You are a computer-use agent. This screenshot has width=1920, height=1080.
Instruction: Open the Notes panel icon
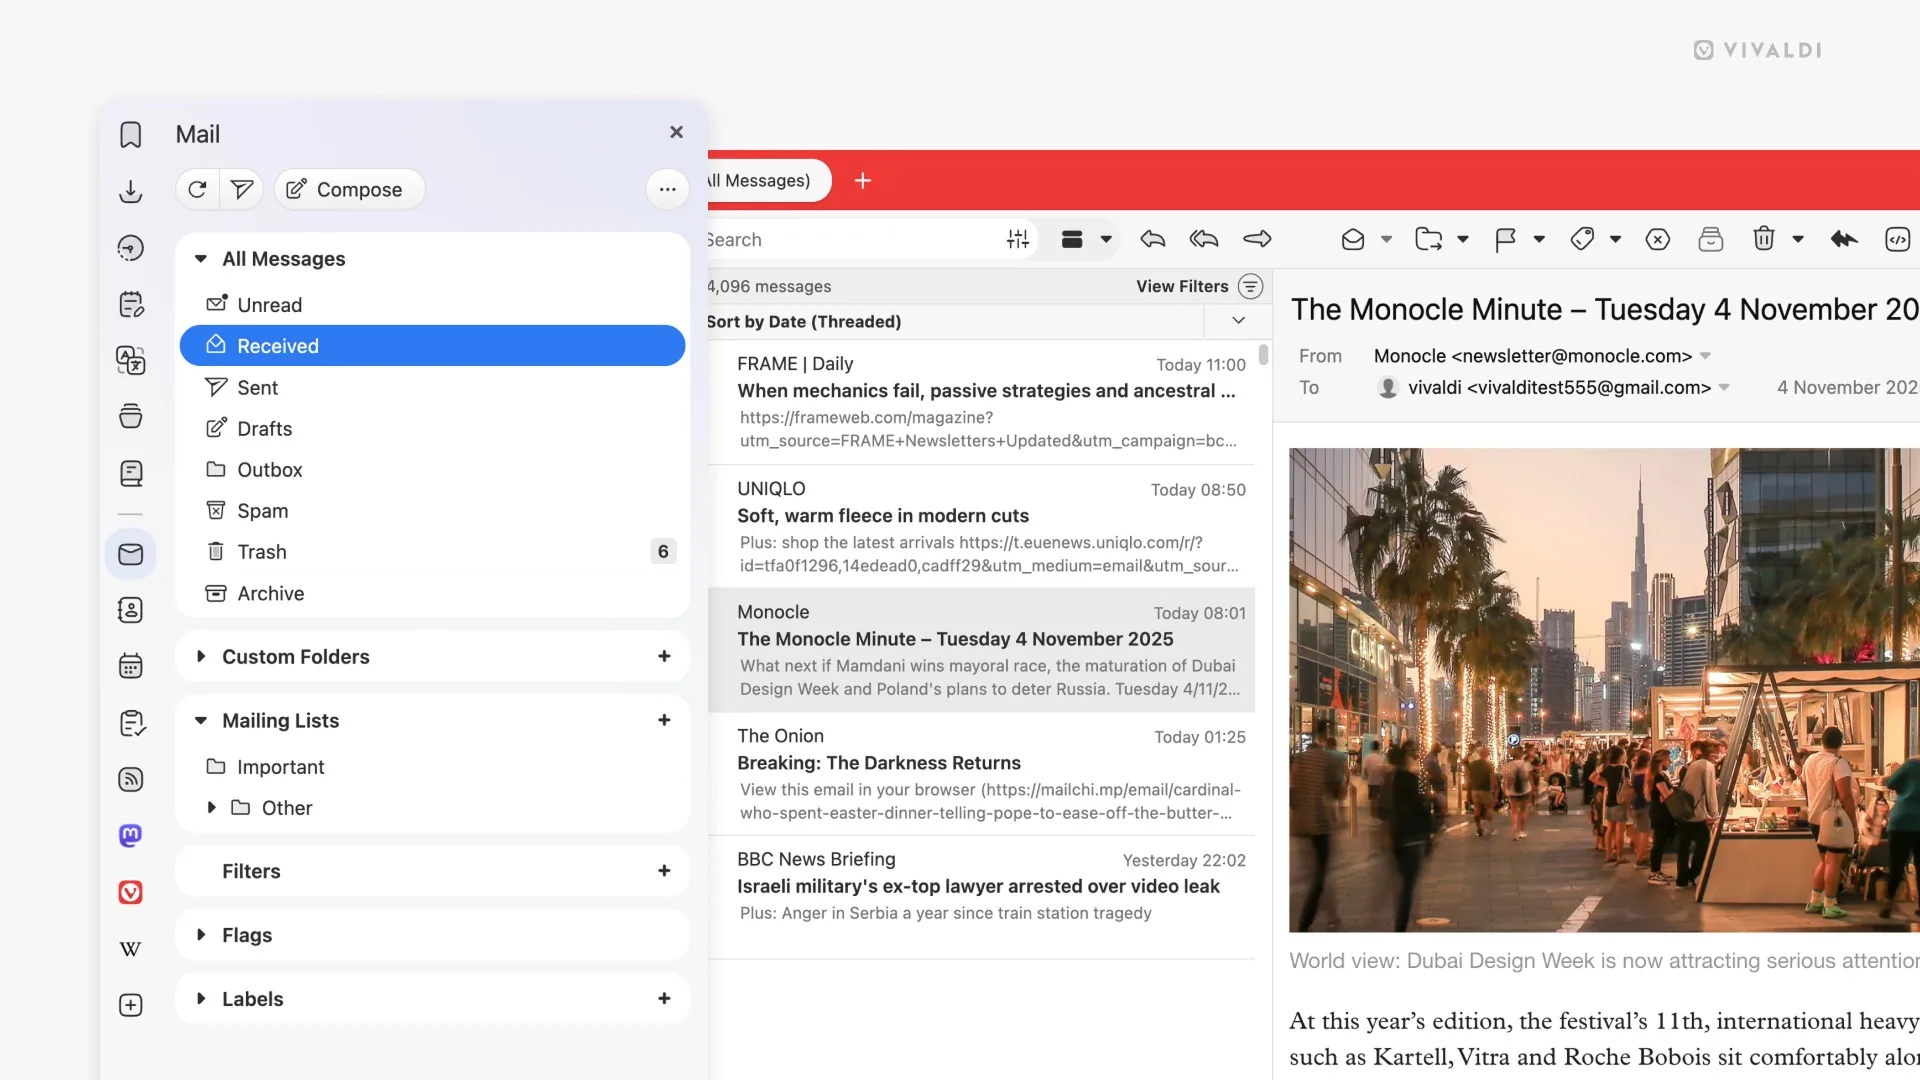coord(131,304)
